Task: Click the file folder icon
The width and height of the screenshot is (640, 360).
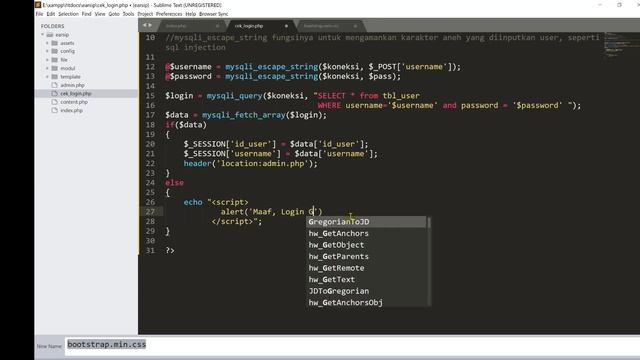Action: 55,60
